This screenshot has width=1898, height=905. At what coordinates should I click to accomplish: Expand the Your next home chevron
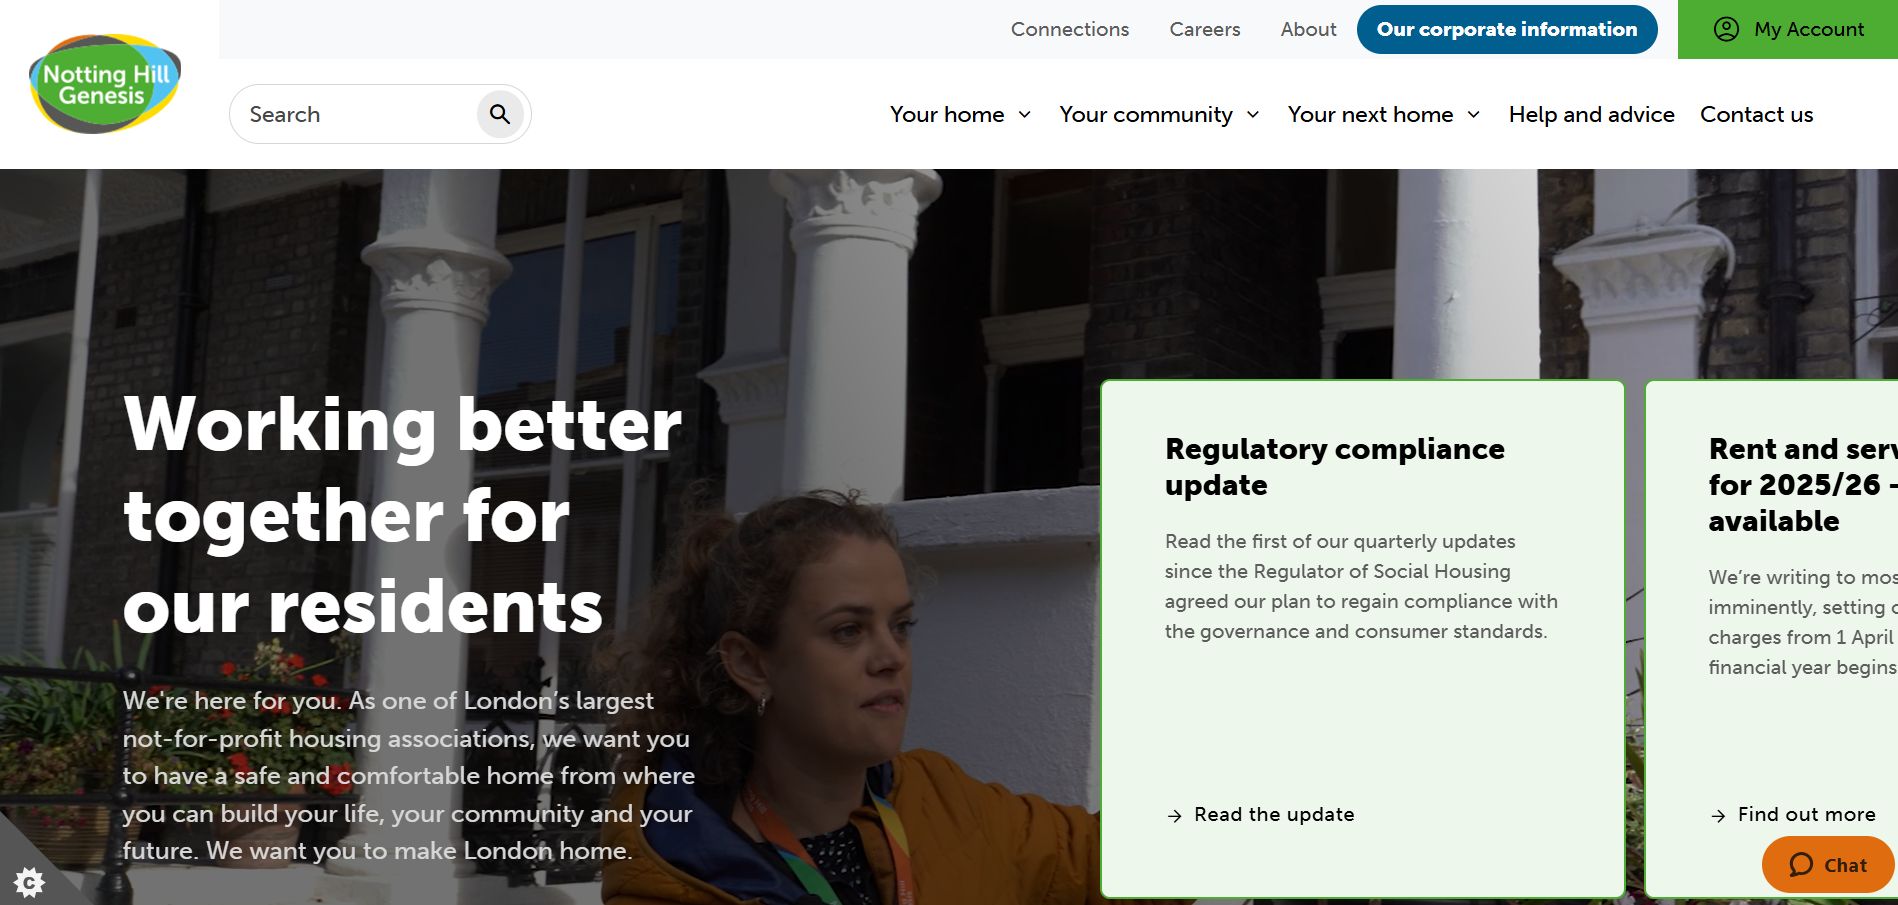tap(1474, 115)
